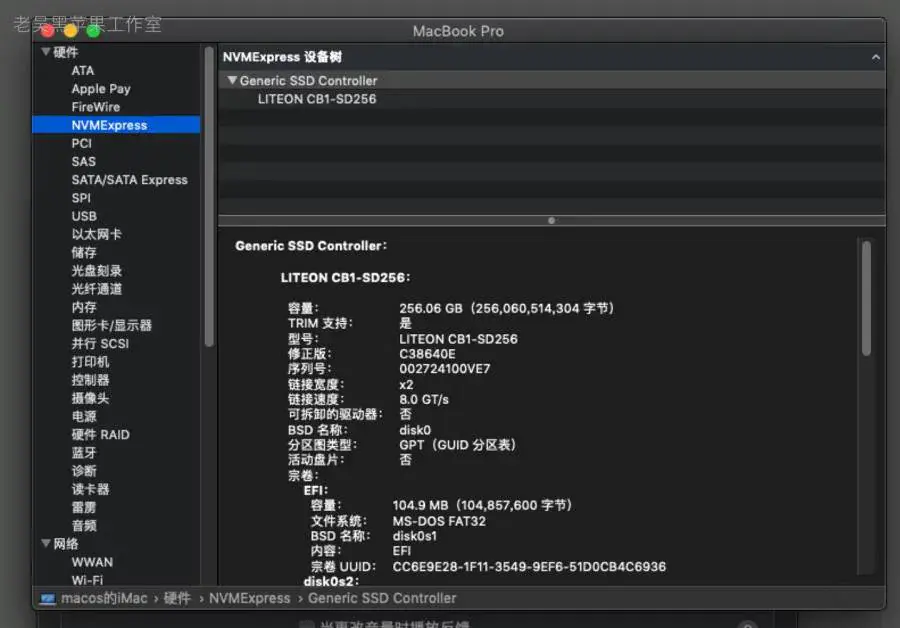Open 并行 SCSI in the sidebar
This screenshot has height=628, width=900.
[100, 344]
